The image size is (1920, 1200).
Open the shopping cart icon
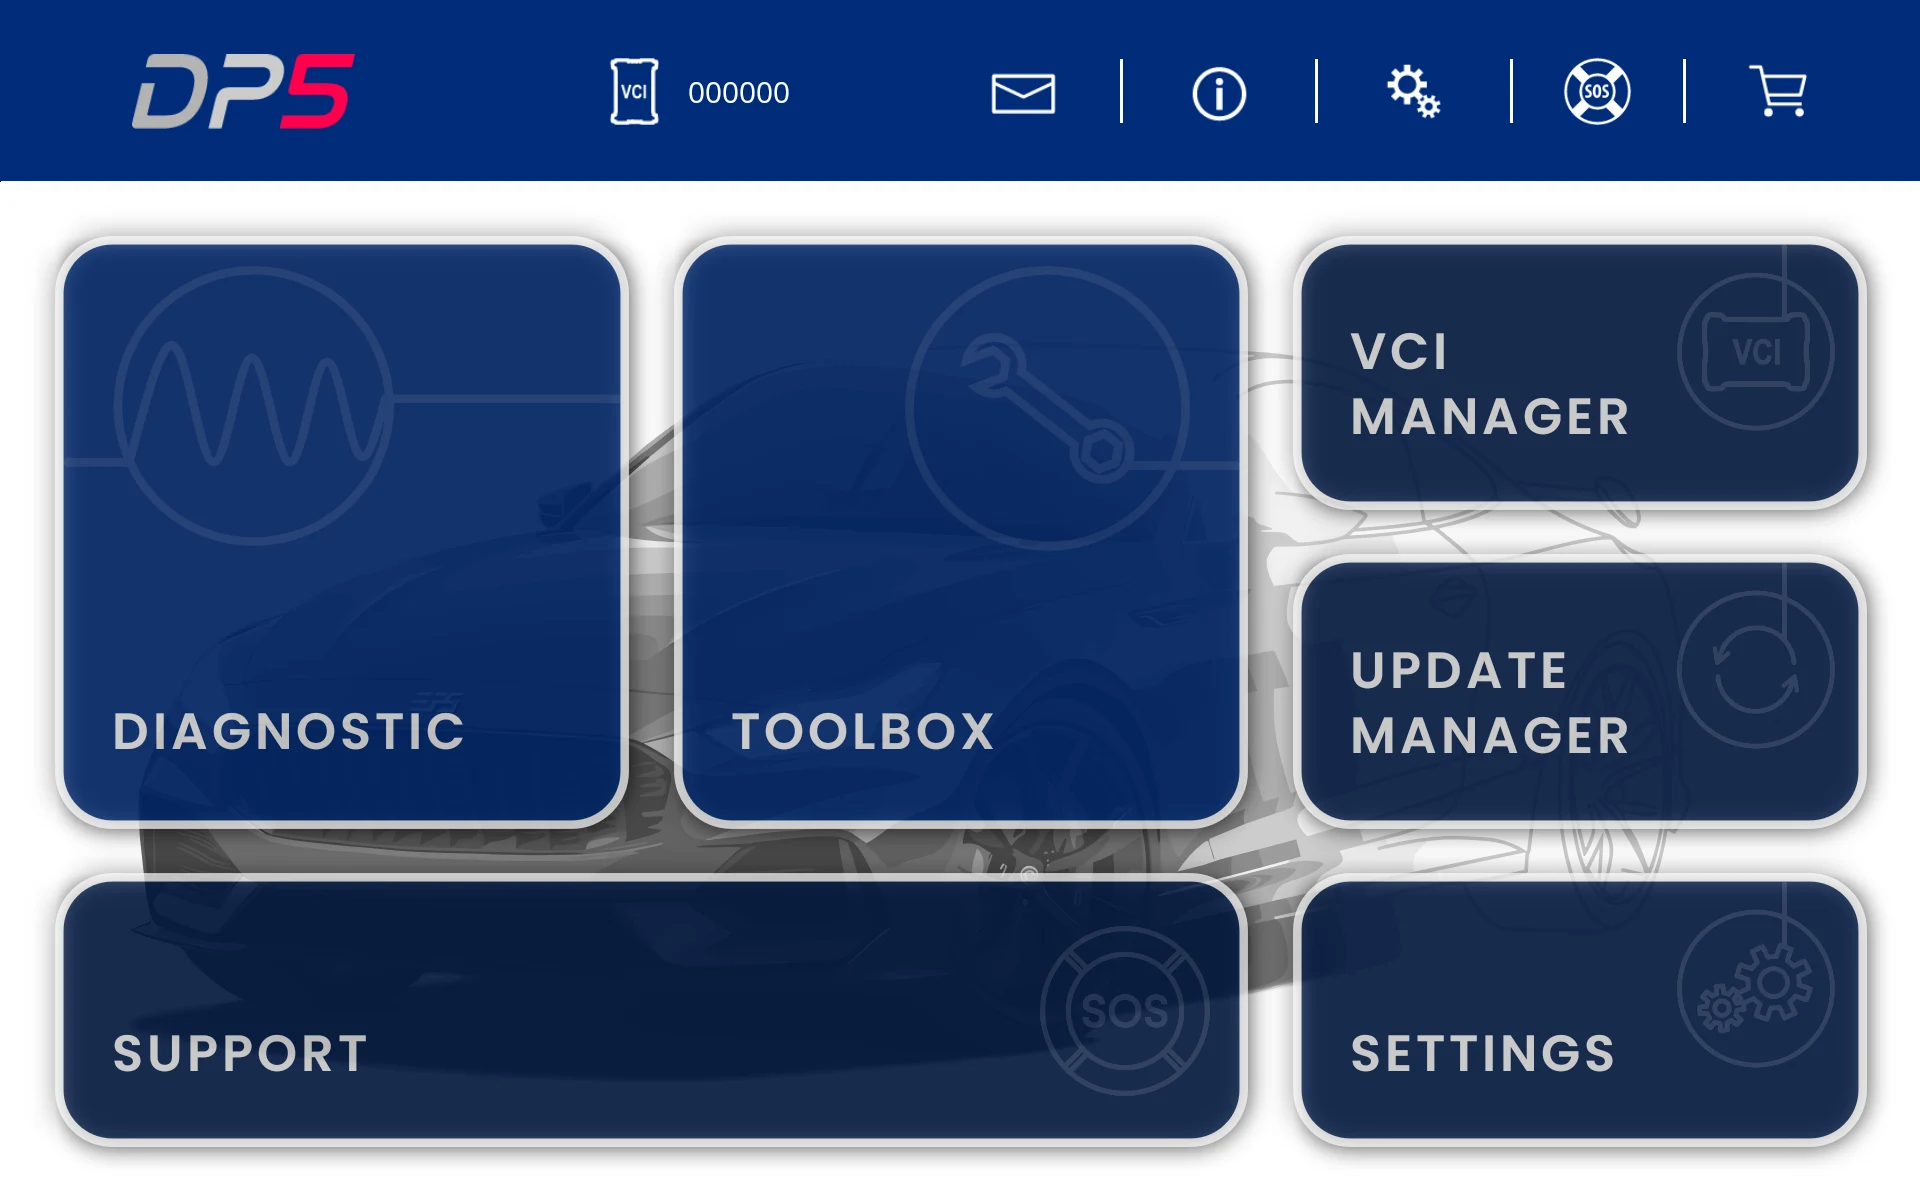coord(1778,91)
